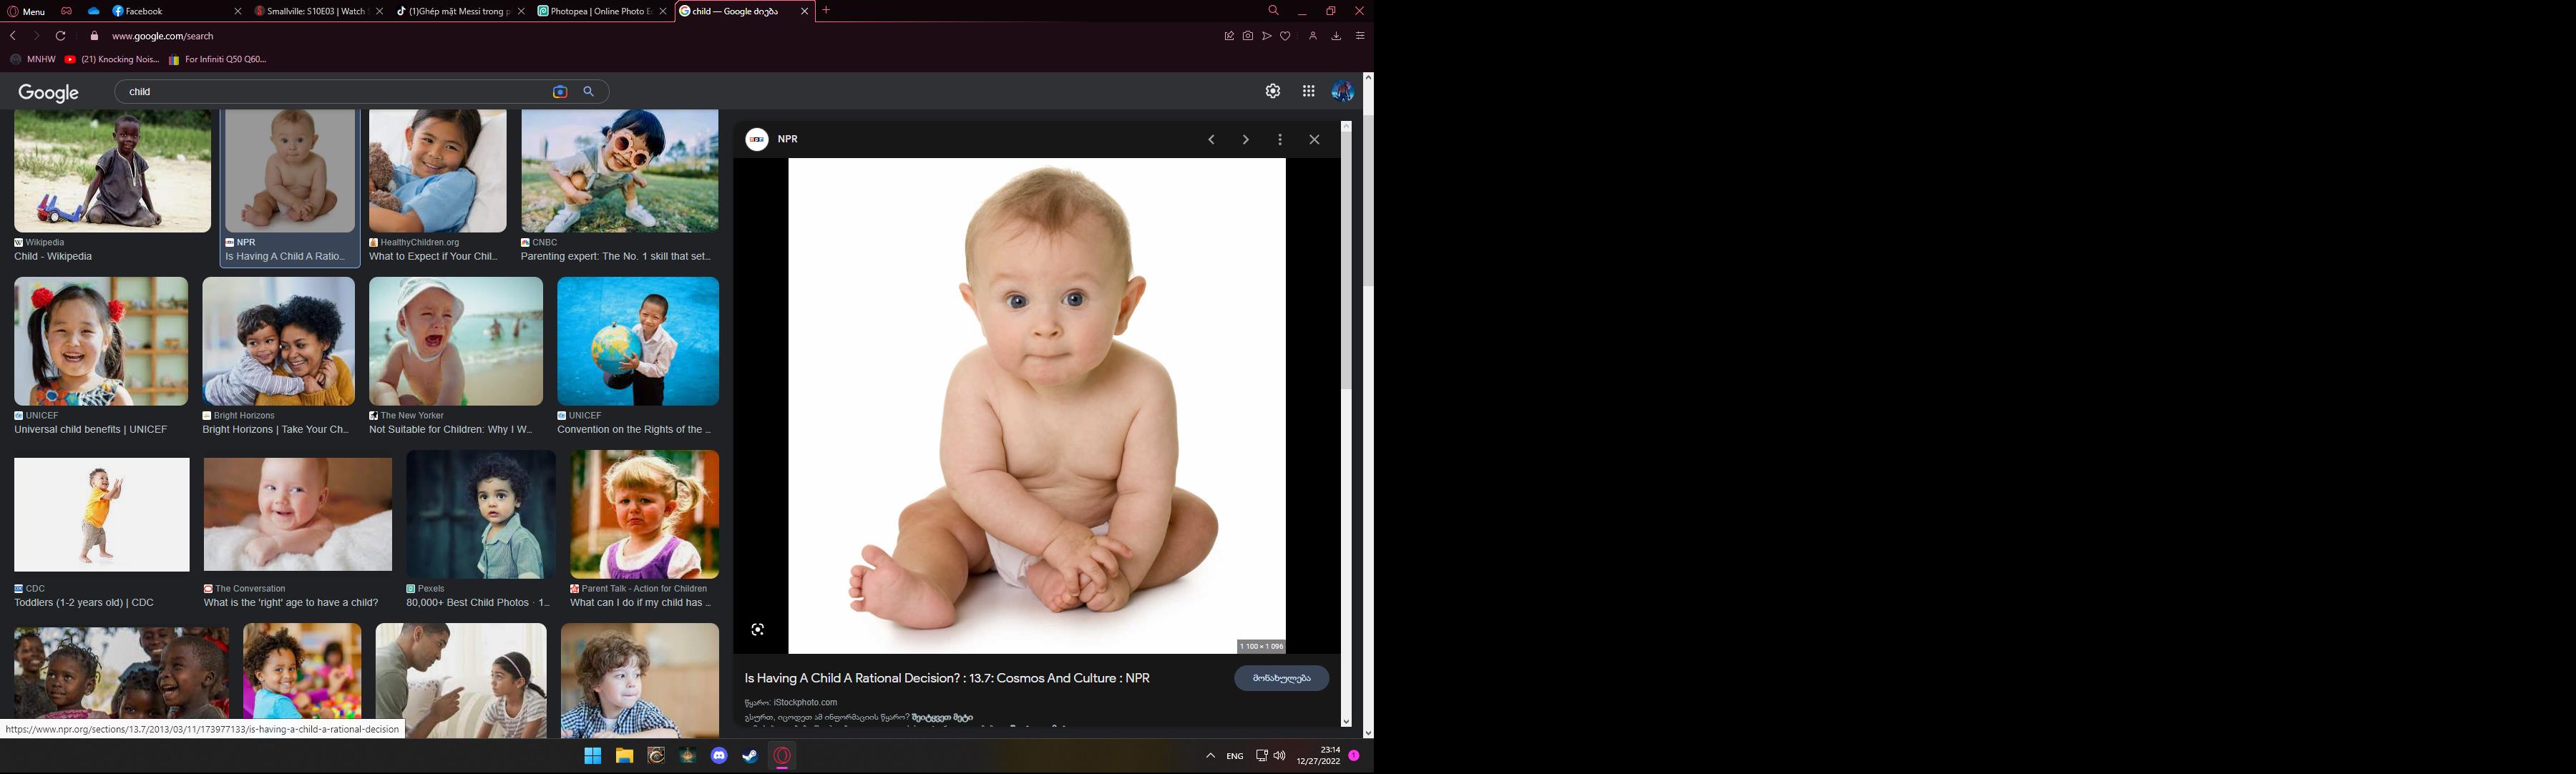The width and height of the screenshot is (2576, 774).
Task: Open Google quick settings gear
Action: [1272, 91]
